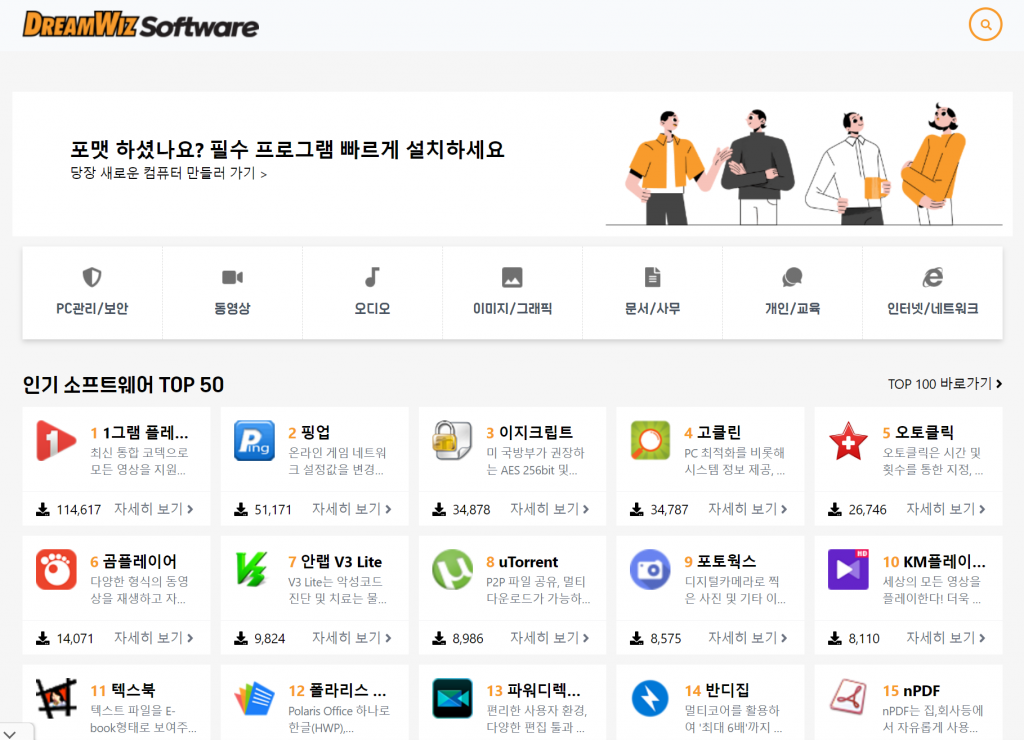The width and height of the screenshot is (1024, 740).
Task: Click the nPDF app icon
Action: pyautogui.click(x=848, y=698)
